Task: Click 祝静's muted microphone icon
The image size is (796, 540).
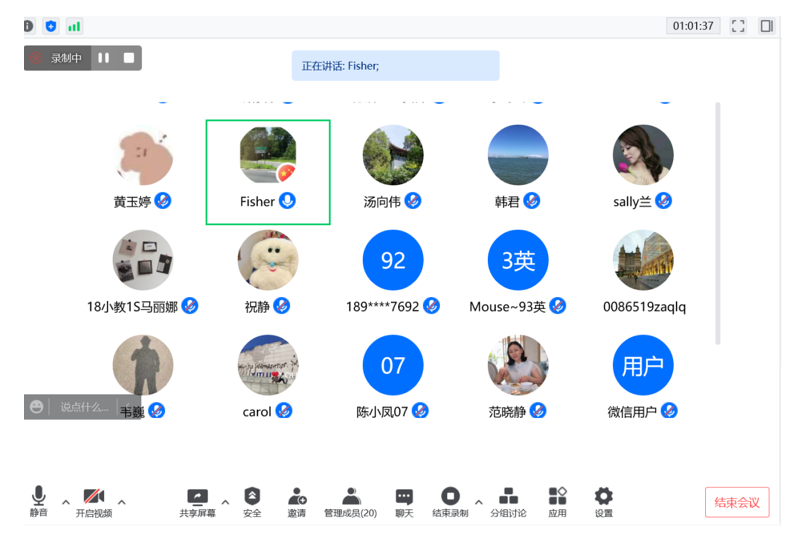Action: [282, 306]
